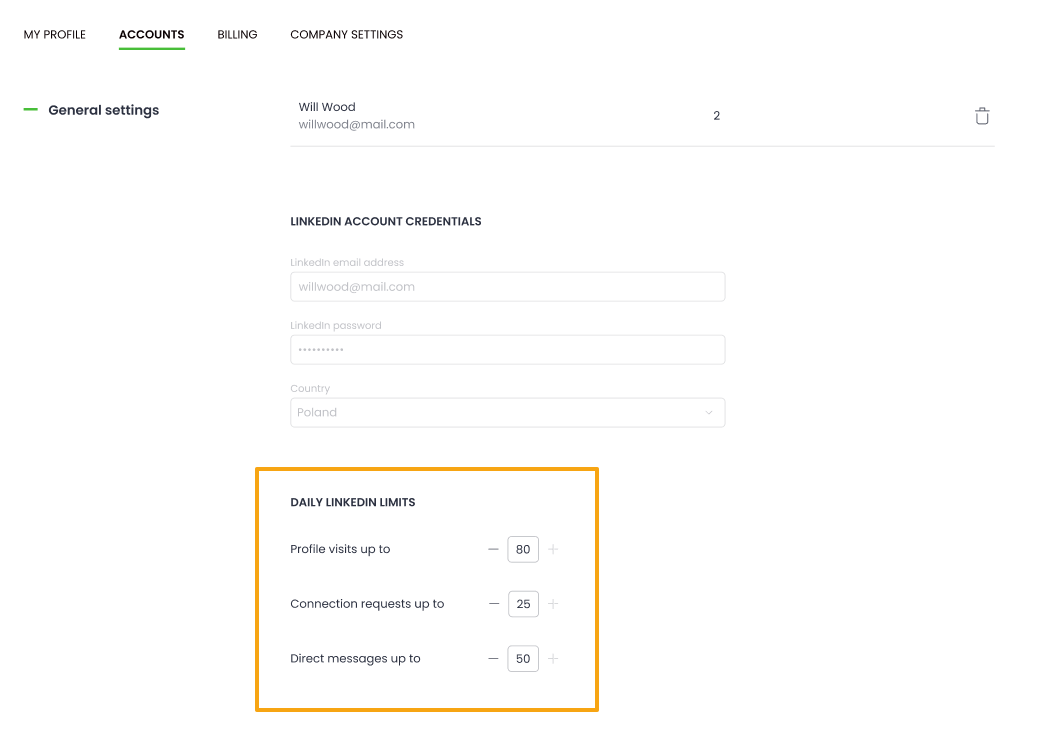Switch to the My Profile tab
This screenshot has width=1052, height=750.
click(55, 35)
